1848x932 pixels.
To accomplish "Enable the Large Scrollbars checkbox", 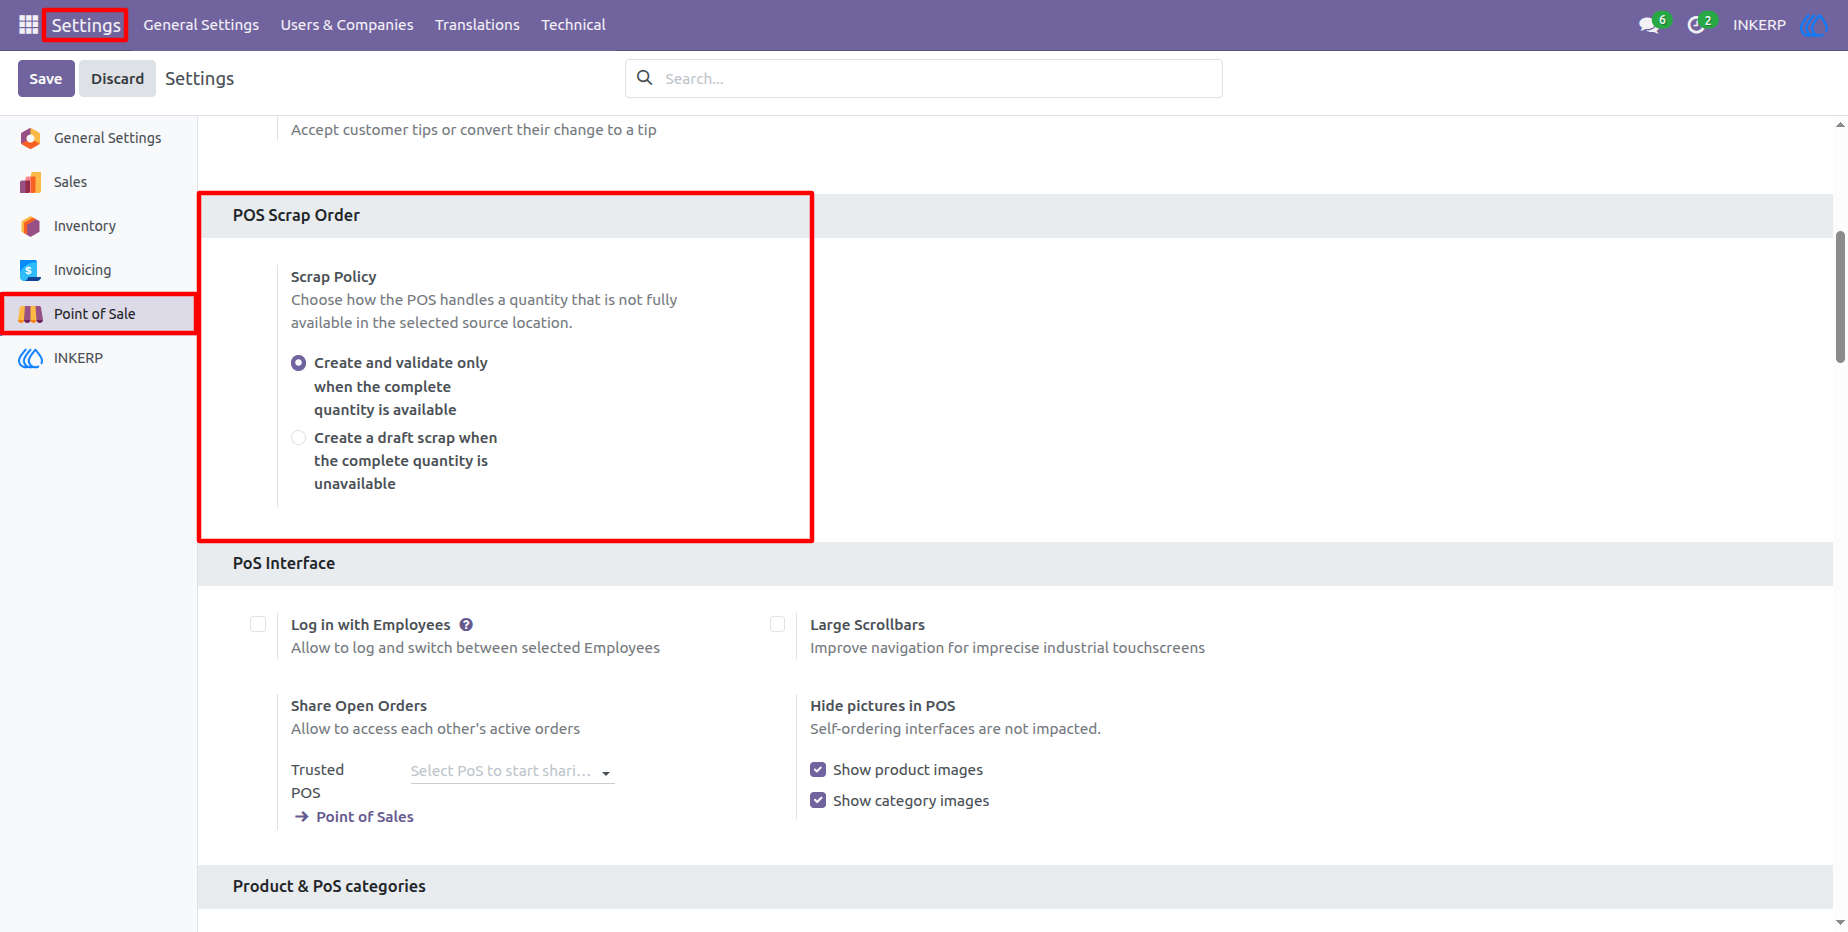I will pyautogui.click(x=777, y=625).
